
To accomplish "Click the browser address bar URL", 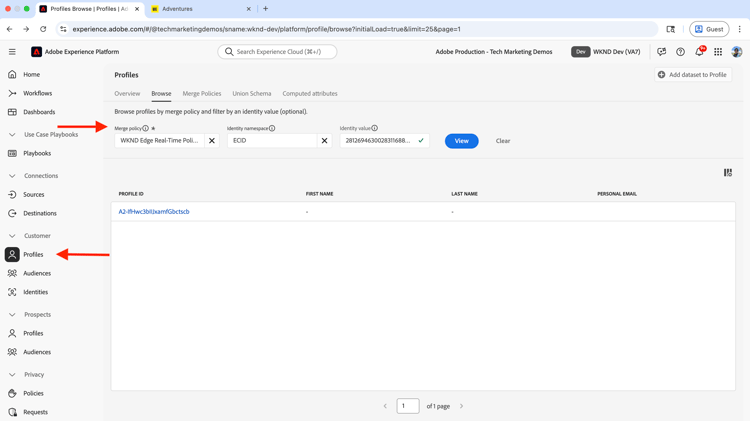I will (x=266, y=29).
